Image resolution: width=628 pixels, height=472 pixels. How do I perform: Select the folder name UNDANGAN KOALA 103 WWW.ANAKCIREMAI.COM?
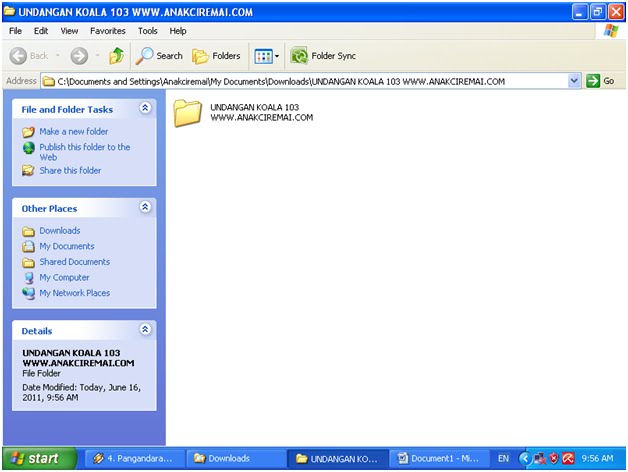pyautogui.click(x=262, y=112)
